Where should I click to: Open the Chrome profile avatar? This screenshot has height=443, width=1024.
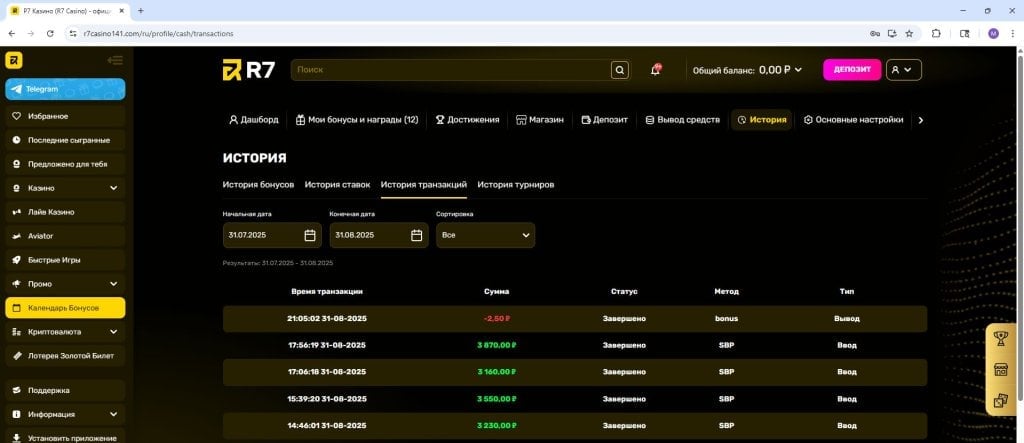point(993,33)
